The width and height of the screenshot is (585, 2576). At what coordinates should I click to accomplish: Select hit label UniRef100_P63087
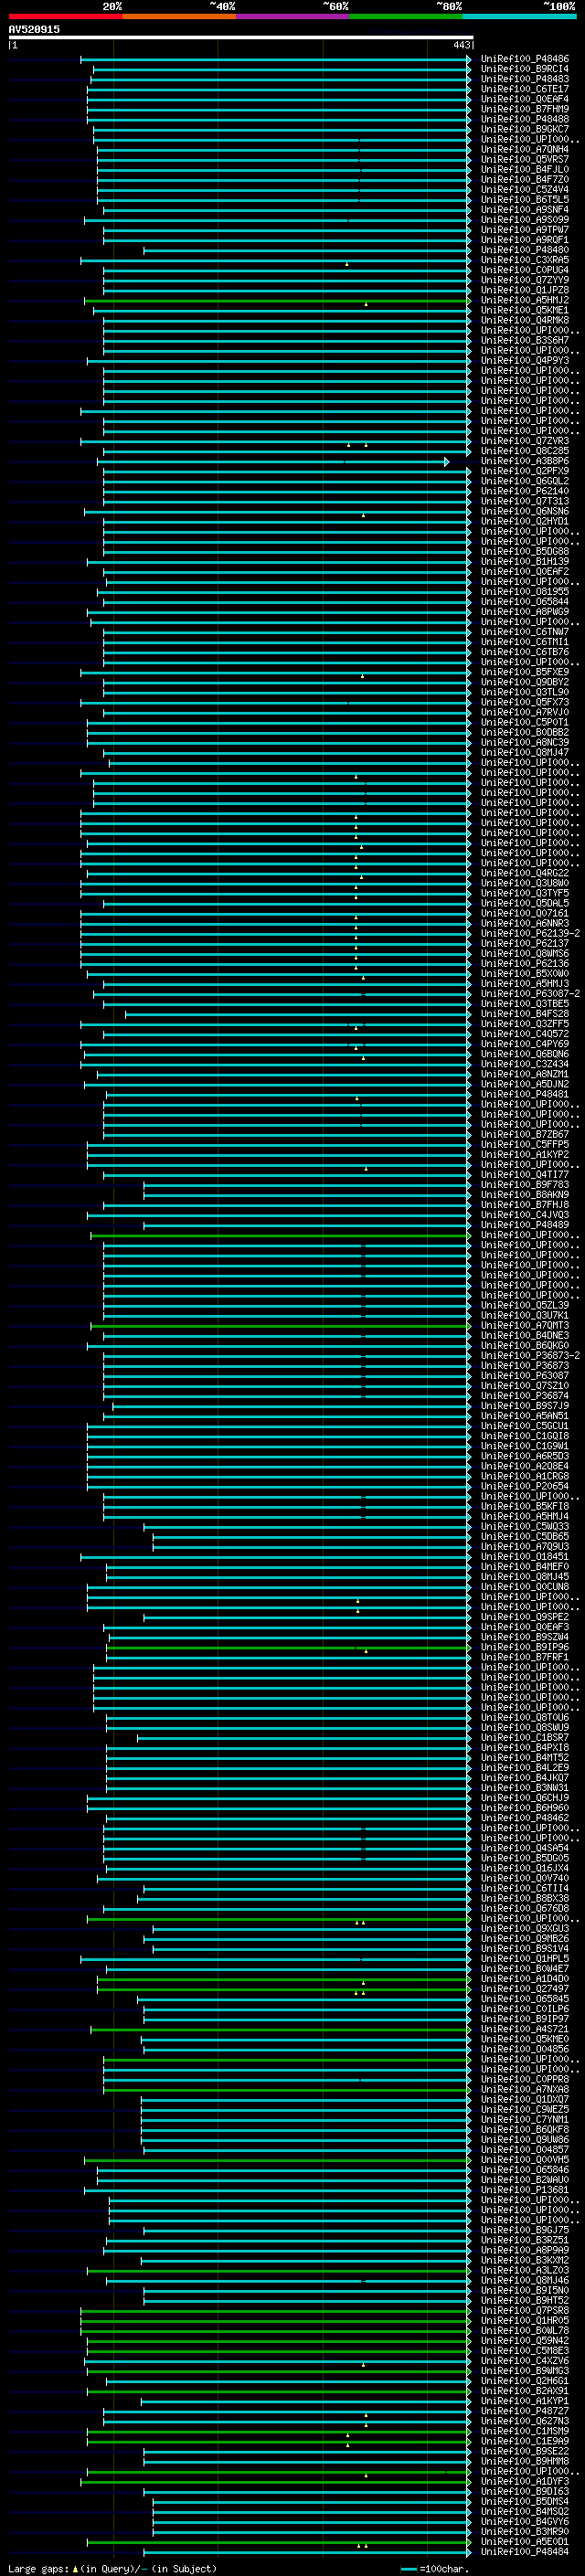pyautogui.click(x=525, y=1376)
